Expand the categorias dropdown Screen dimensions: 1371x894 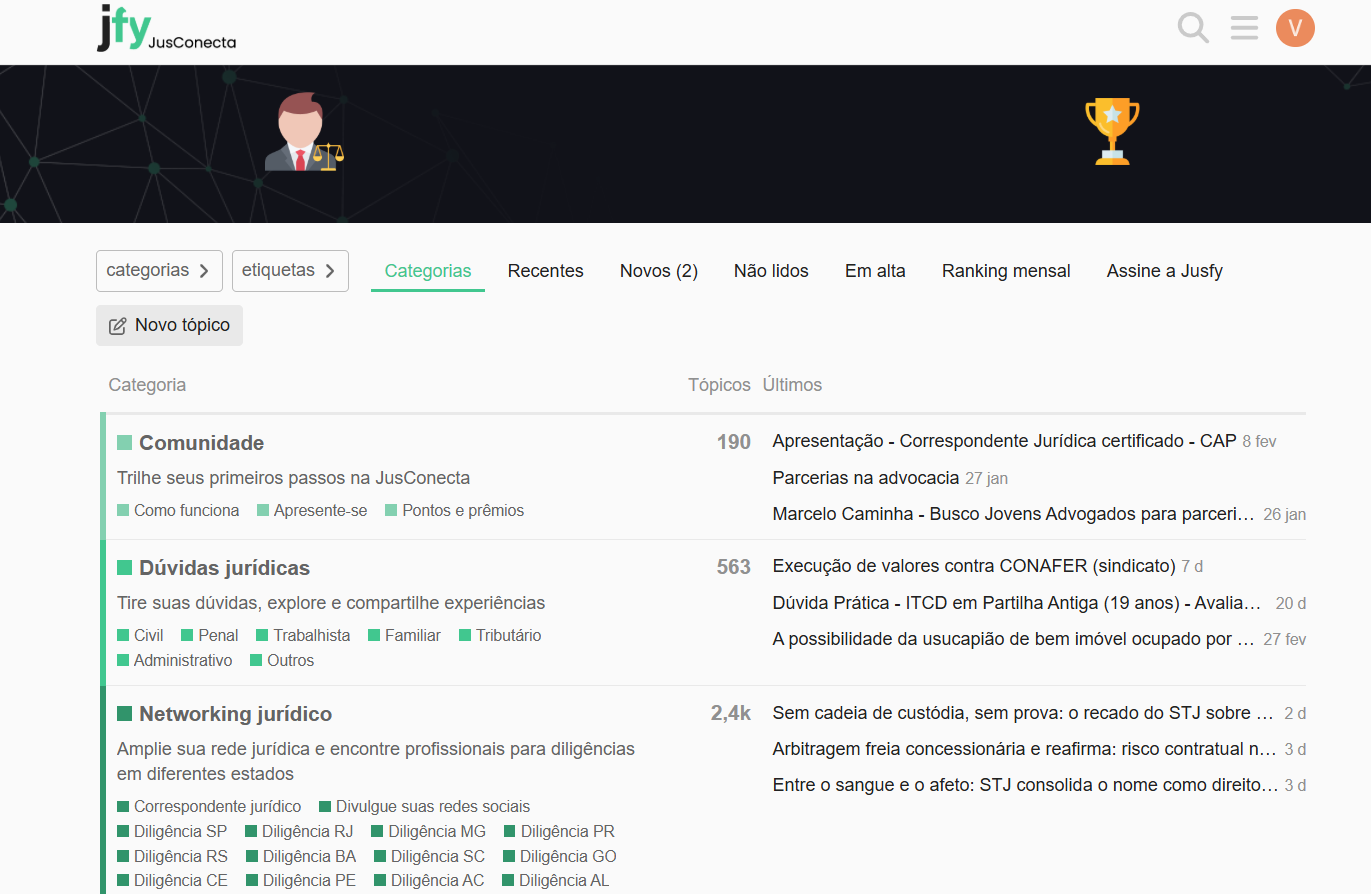point(159,271)
